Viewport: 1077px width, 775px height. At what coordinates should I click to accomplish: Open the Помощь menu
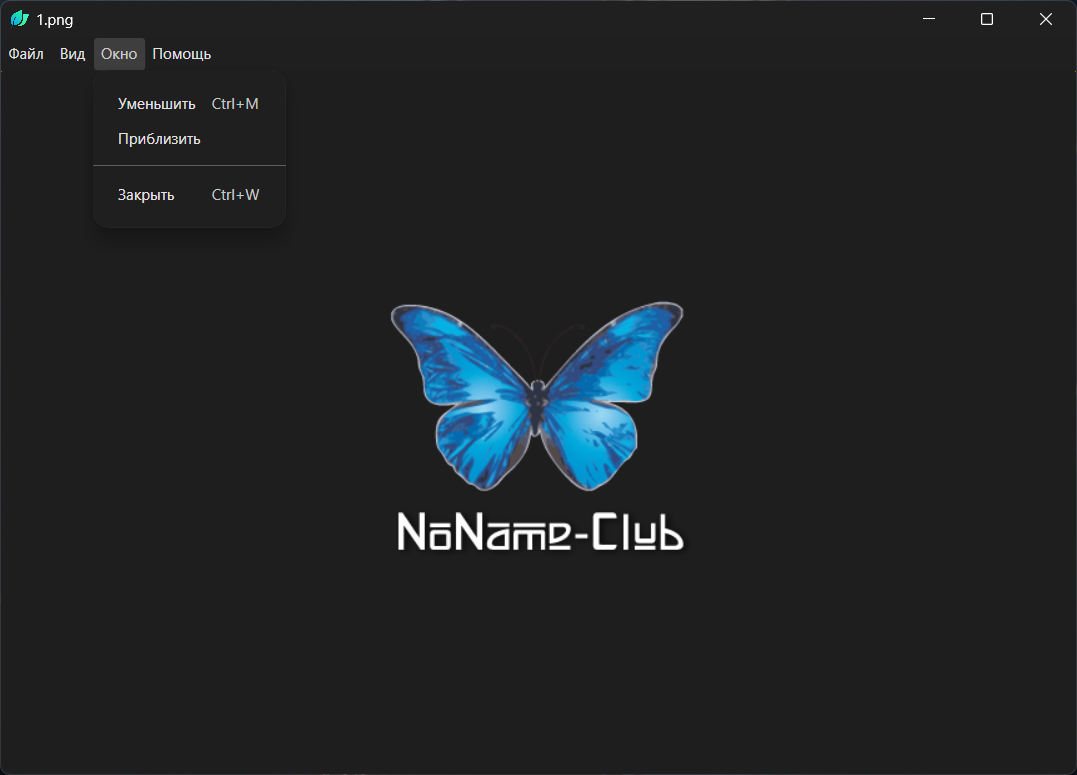pos(181,54)
